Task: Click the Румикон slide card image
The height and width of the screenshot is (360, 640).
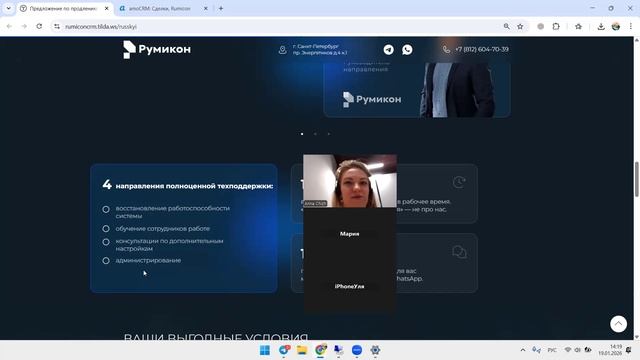Action: click(x=417, y=90)
